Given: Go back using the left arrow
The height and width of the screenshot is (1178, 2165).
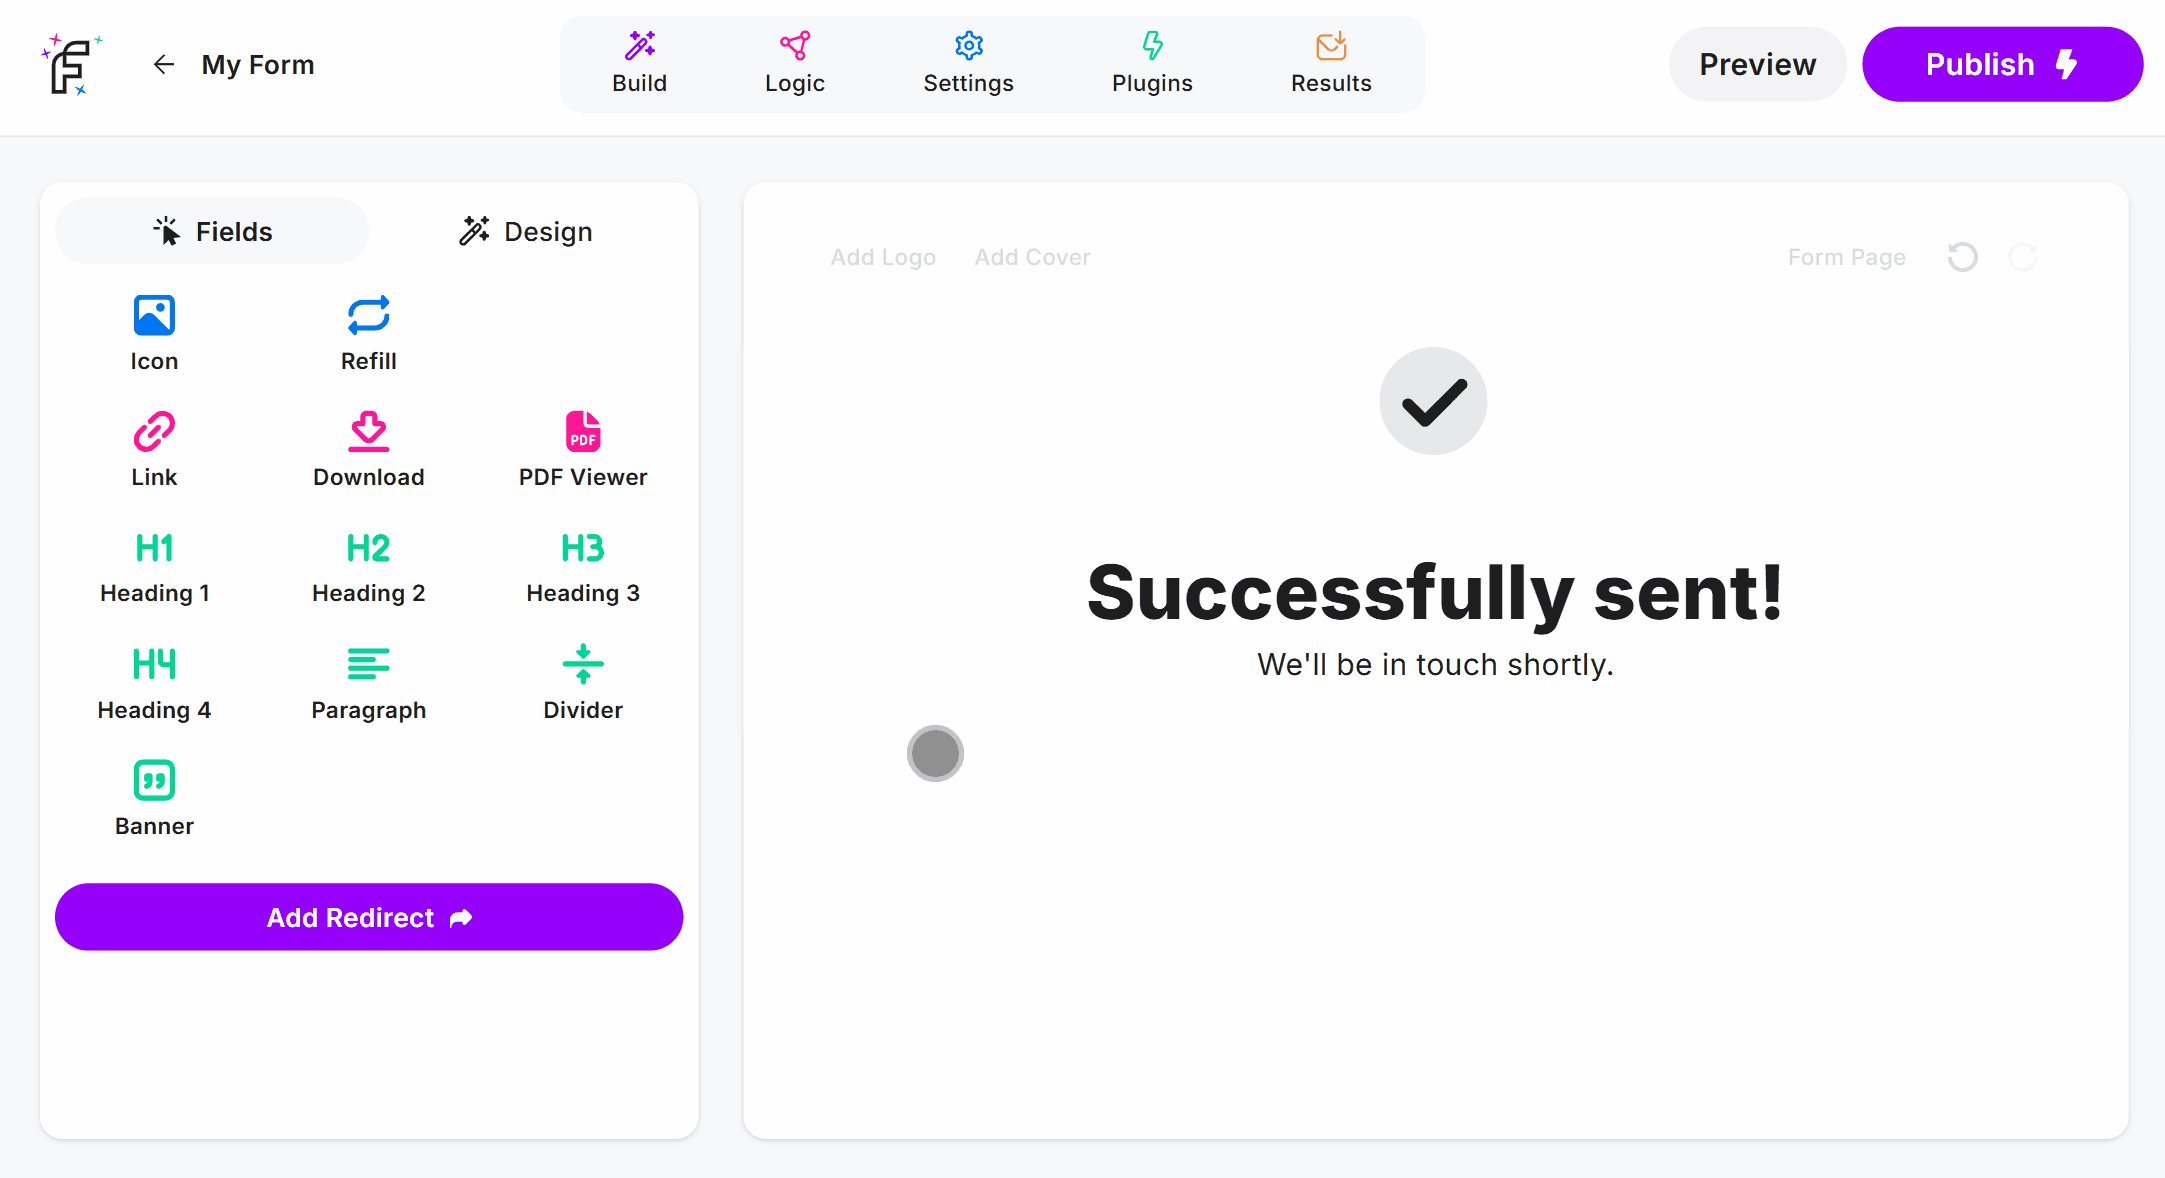Looking at the screenshot, I should 164,65.
